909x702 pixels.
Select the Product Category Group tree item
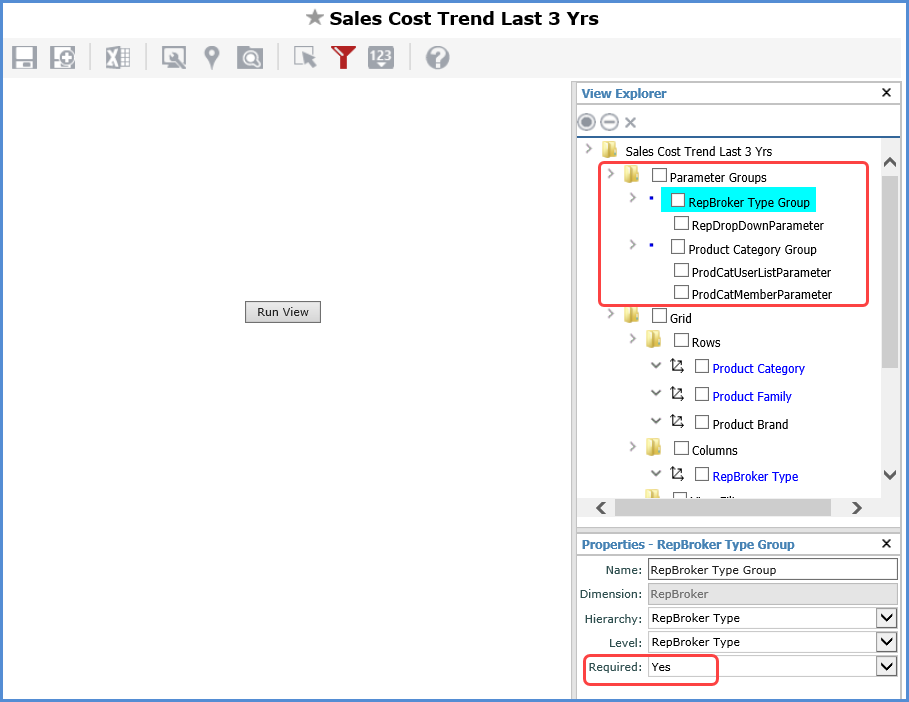(x=752, y=249)
